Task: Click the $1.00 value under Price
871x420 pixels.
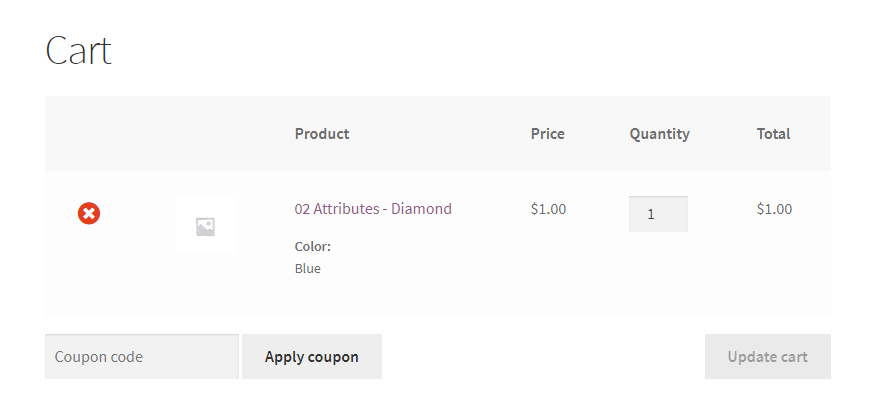Action: [x=548, y=209]
